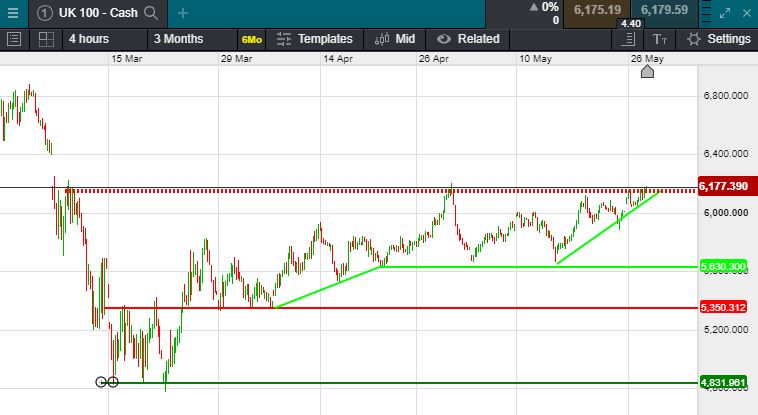The height and width of the screenshot is (415, 758).
Task: Select the 5,630.300 green level label
Action: [x=723, y=267]
